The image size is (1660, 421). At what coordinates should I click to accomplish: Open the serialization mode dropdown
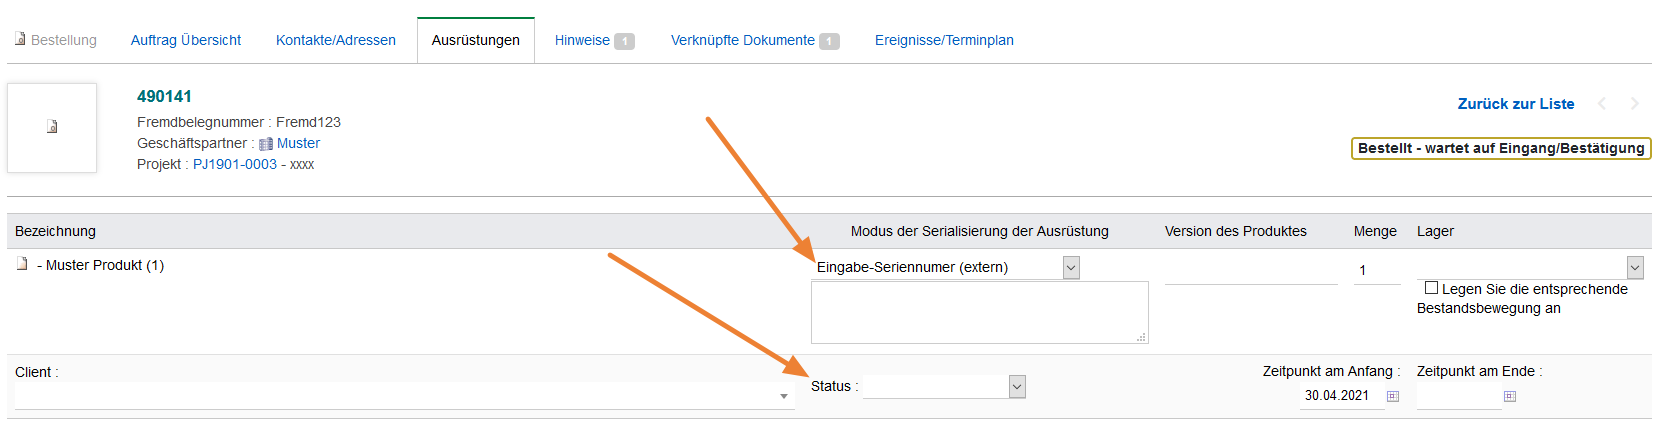pyautogui.click(x=1071, y=267)
